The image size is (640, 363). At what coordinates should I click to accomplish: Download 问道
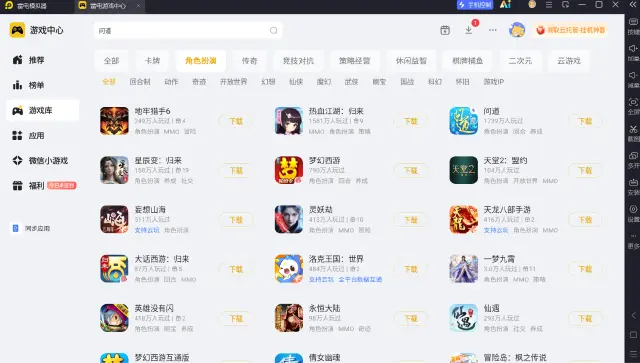pos(585,121)
